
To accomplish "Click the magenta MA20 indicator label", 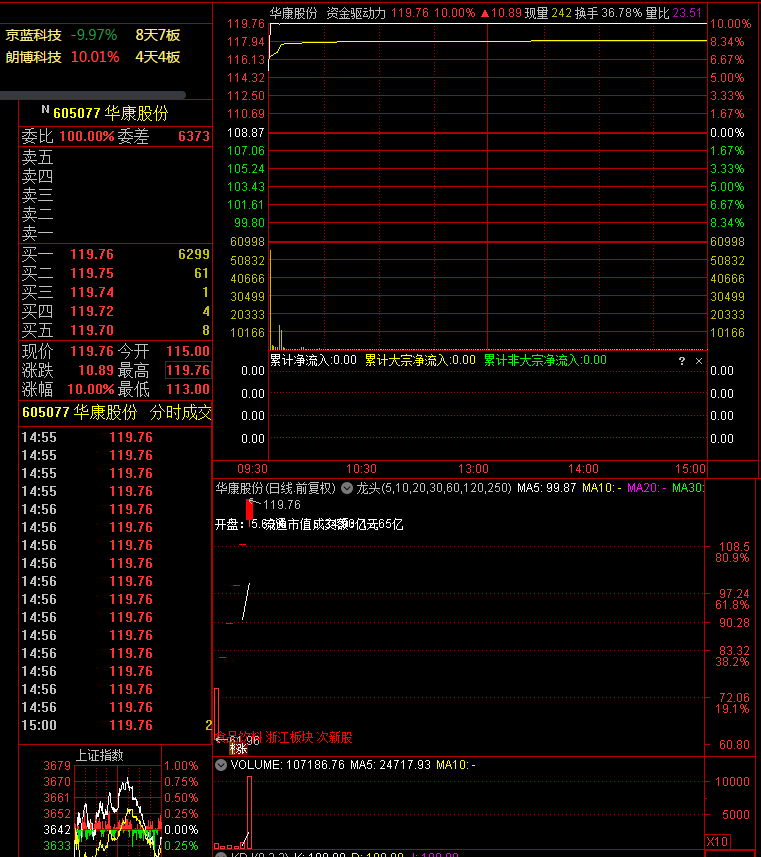I will pos(647,488).
